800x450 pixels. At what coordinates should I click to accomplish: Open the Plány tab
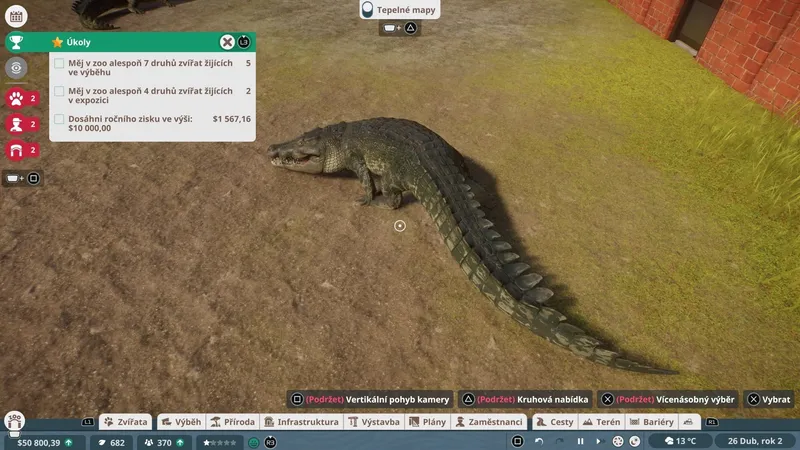click(x=428, y=422)
